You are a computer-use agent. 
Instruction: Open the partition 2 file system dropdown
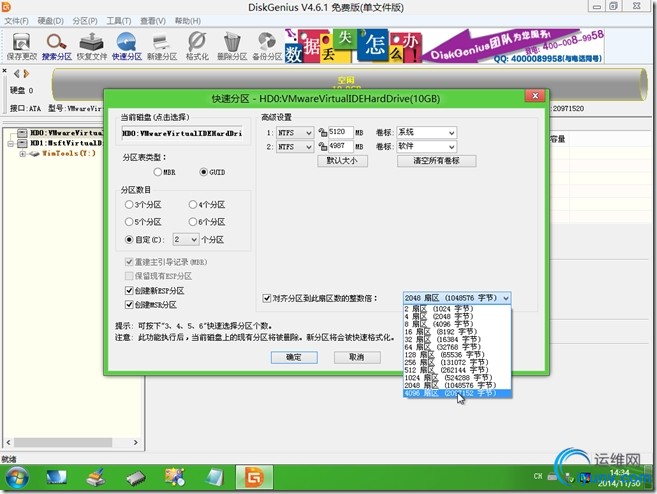coord(309,147)
